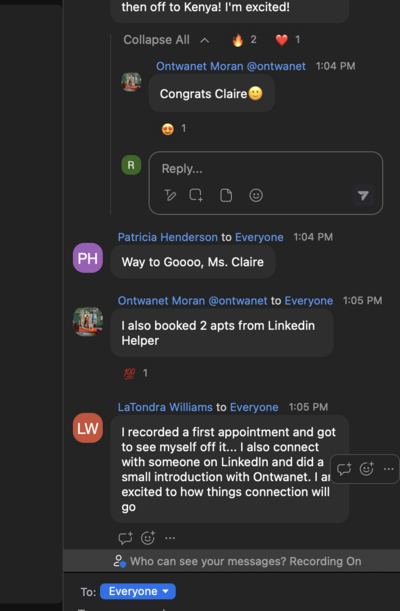The height and width of the screenshot is (611, 400).
Task: Toggle heart-eyes reaction under Congrats Claire
Action: (x=174, y=129)
